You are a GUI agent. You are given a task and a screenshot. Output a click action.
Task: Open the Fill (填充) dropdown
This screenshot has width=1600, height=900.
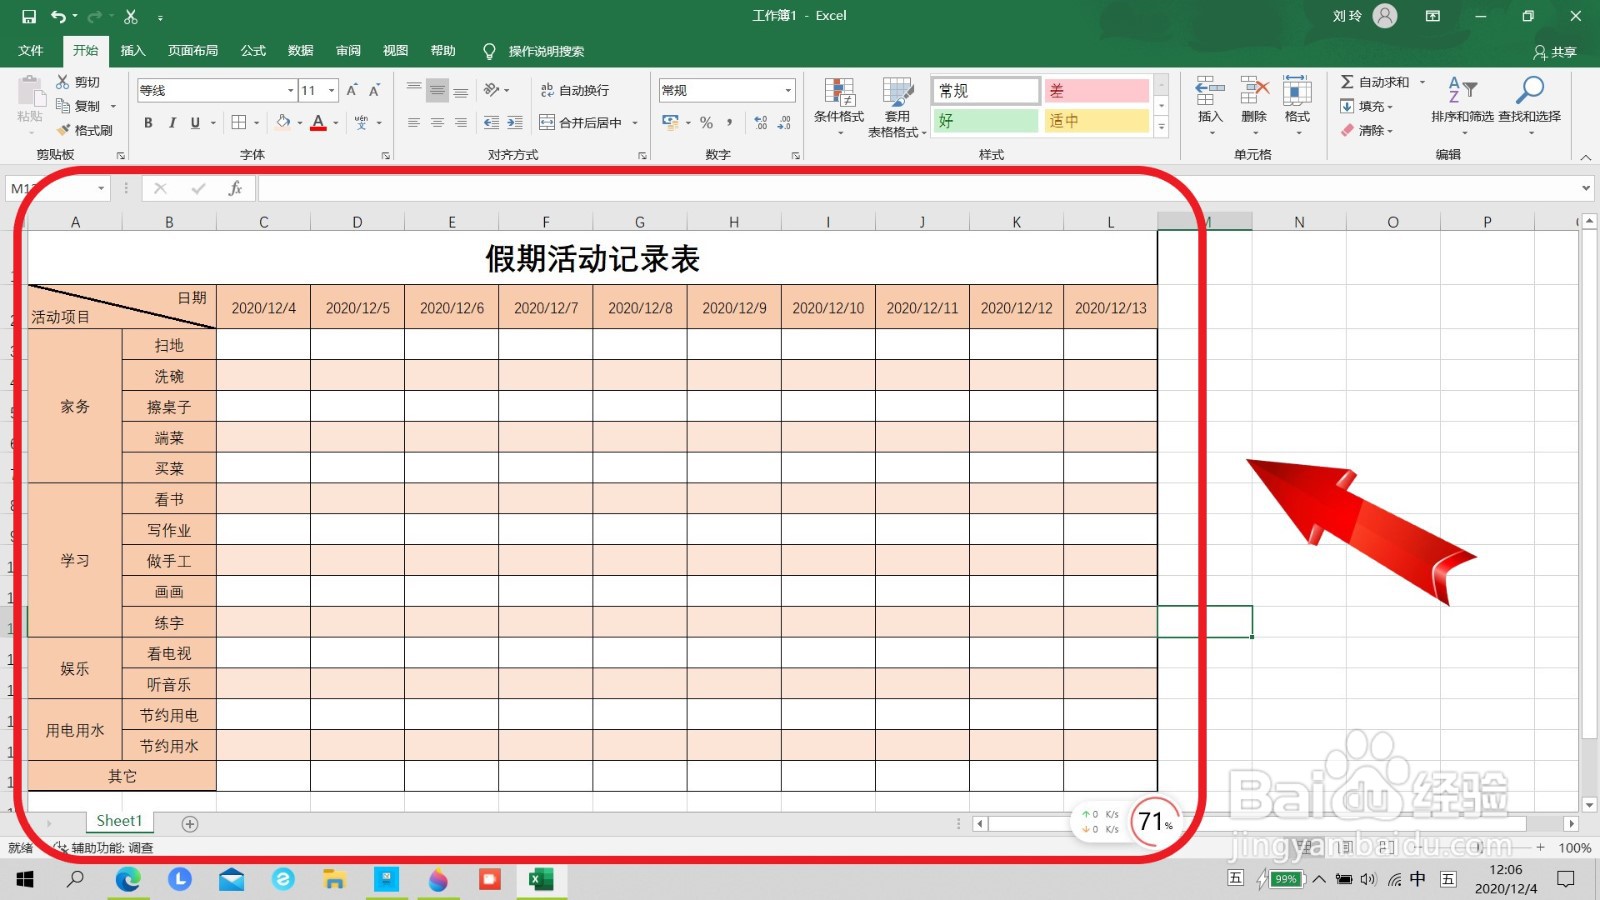[1367, 106]
